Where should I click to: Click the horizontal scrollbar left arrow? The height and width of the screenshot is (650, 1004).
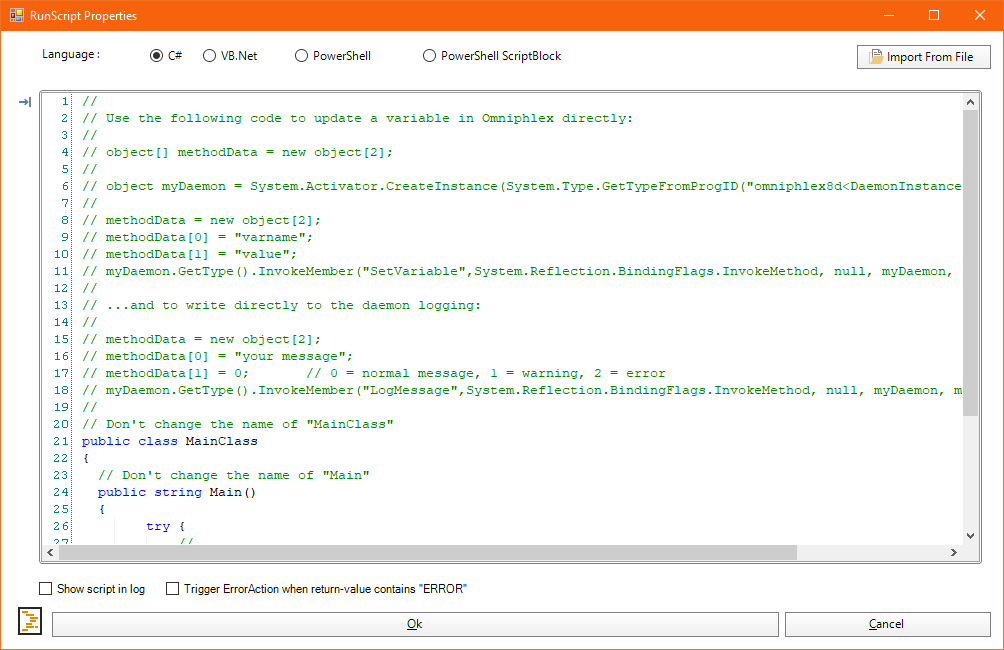click(x=51, y=552)
